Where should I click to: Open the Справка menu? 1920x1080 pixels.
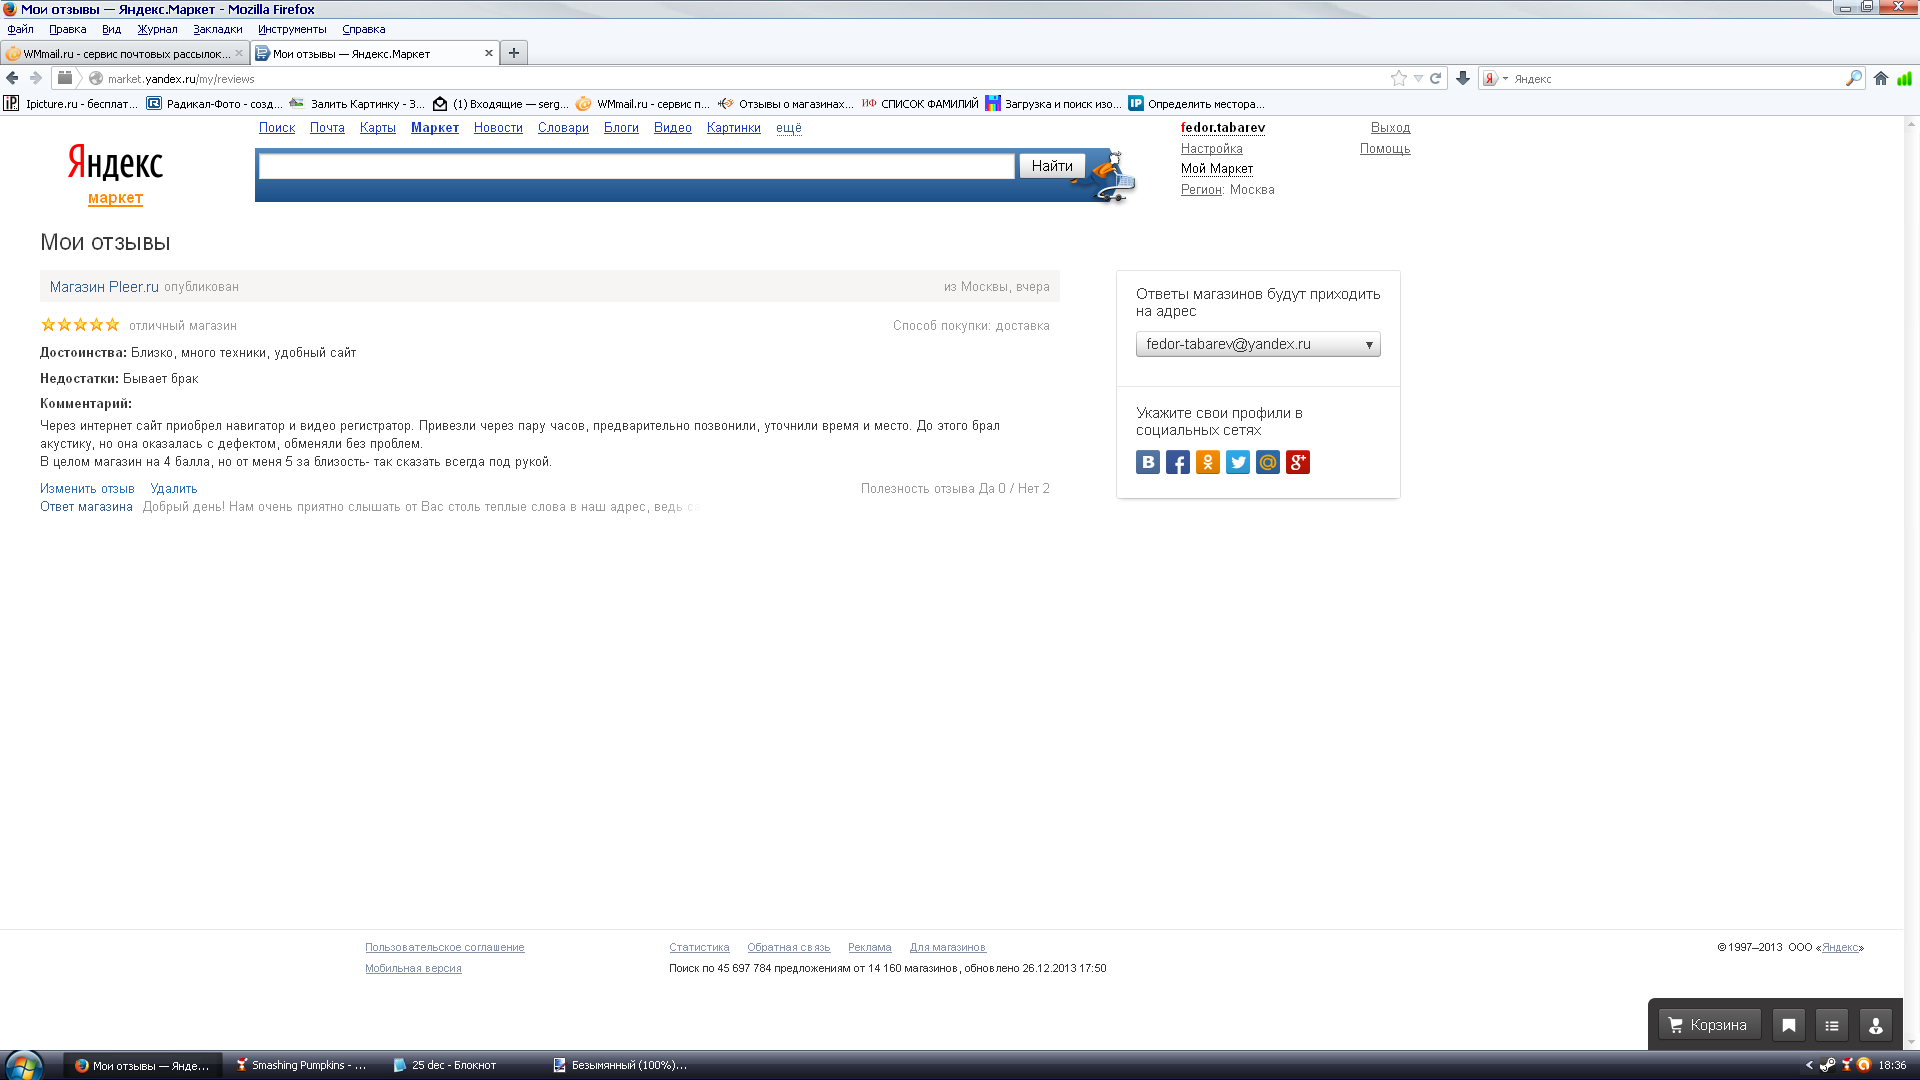pyautogui.click(x=364, y=29)
